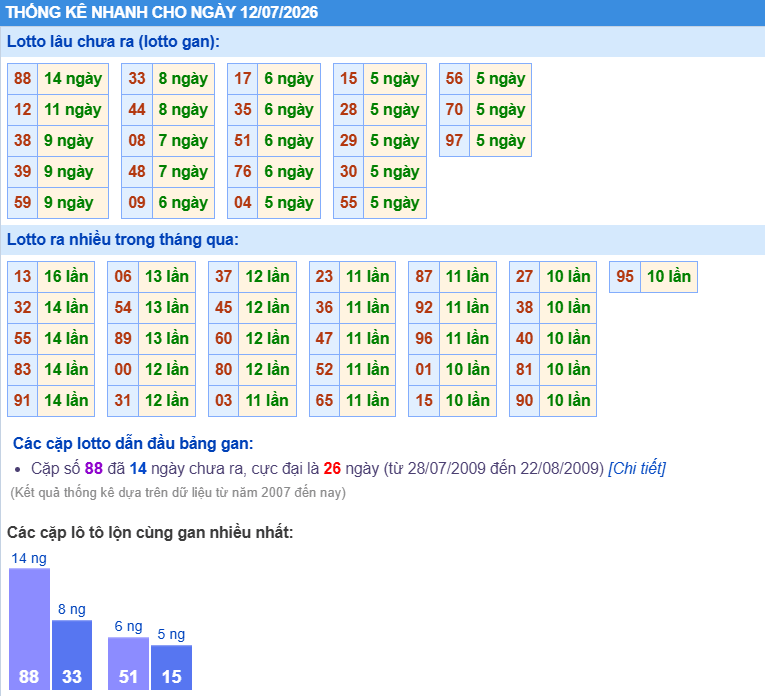Click the '9 ngày' cell beside 38
This screenshot has height=696, width=765.
73,140
